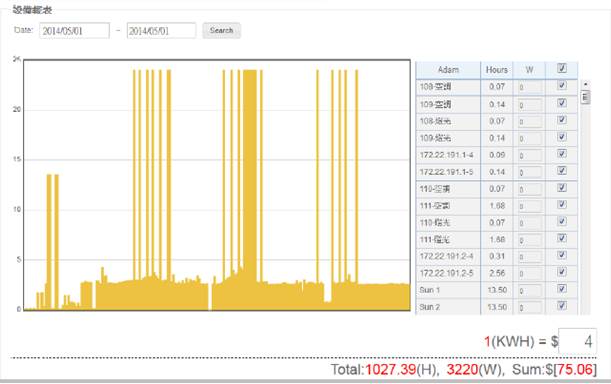Viewport: 611px width, 384px height.
Task: Click the end date input field
Action: [161, 31]
